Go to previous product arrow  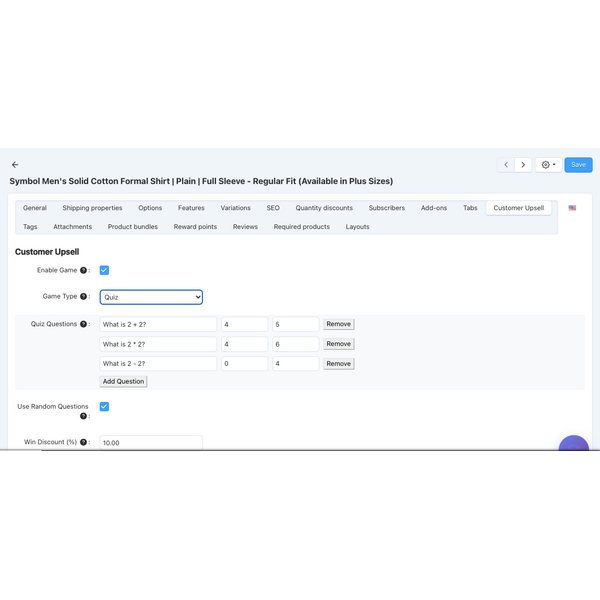pos(506,165)
